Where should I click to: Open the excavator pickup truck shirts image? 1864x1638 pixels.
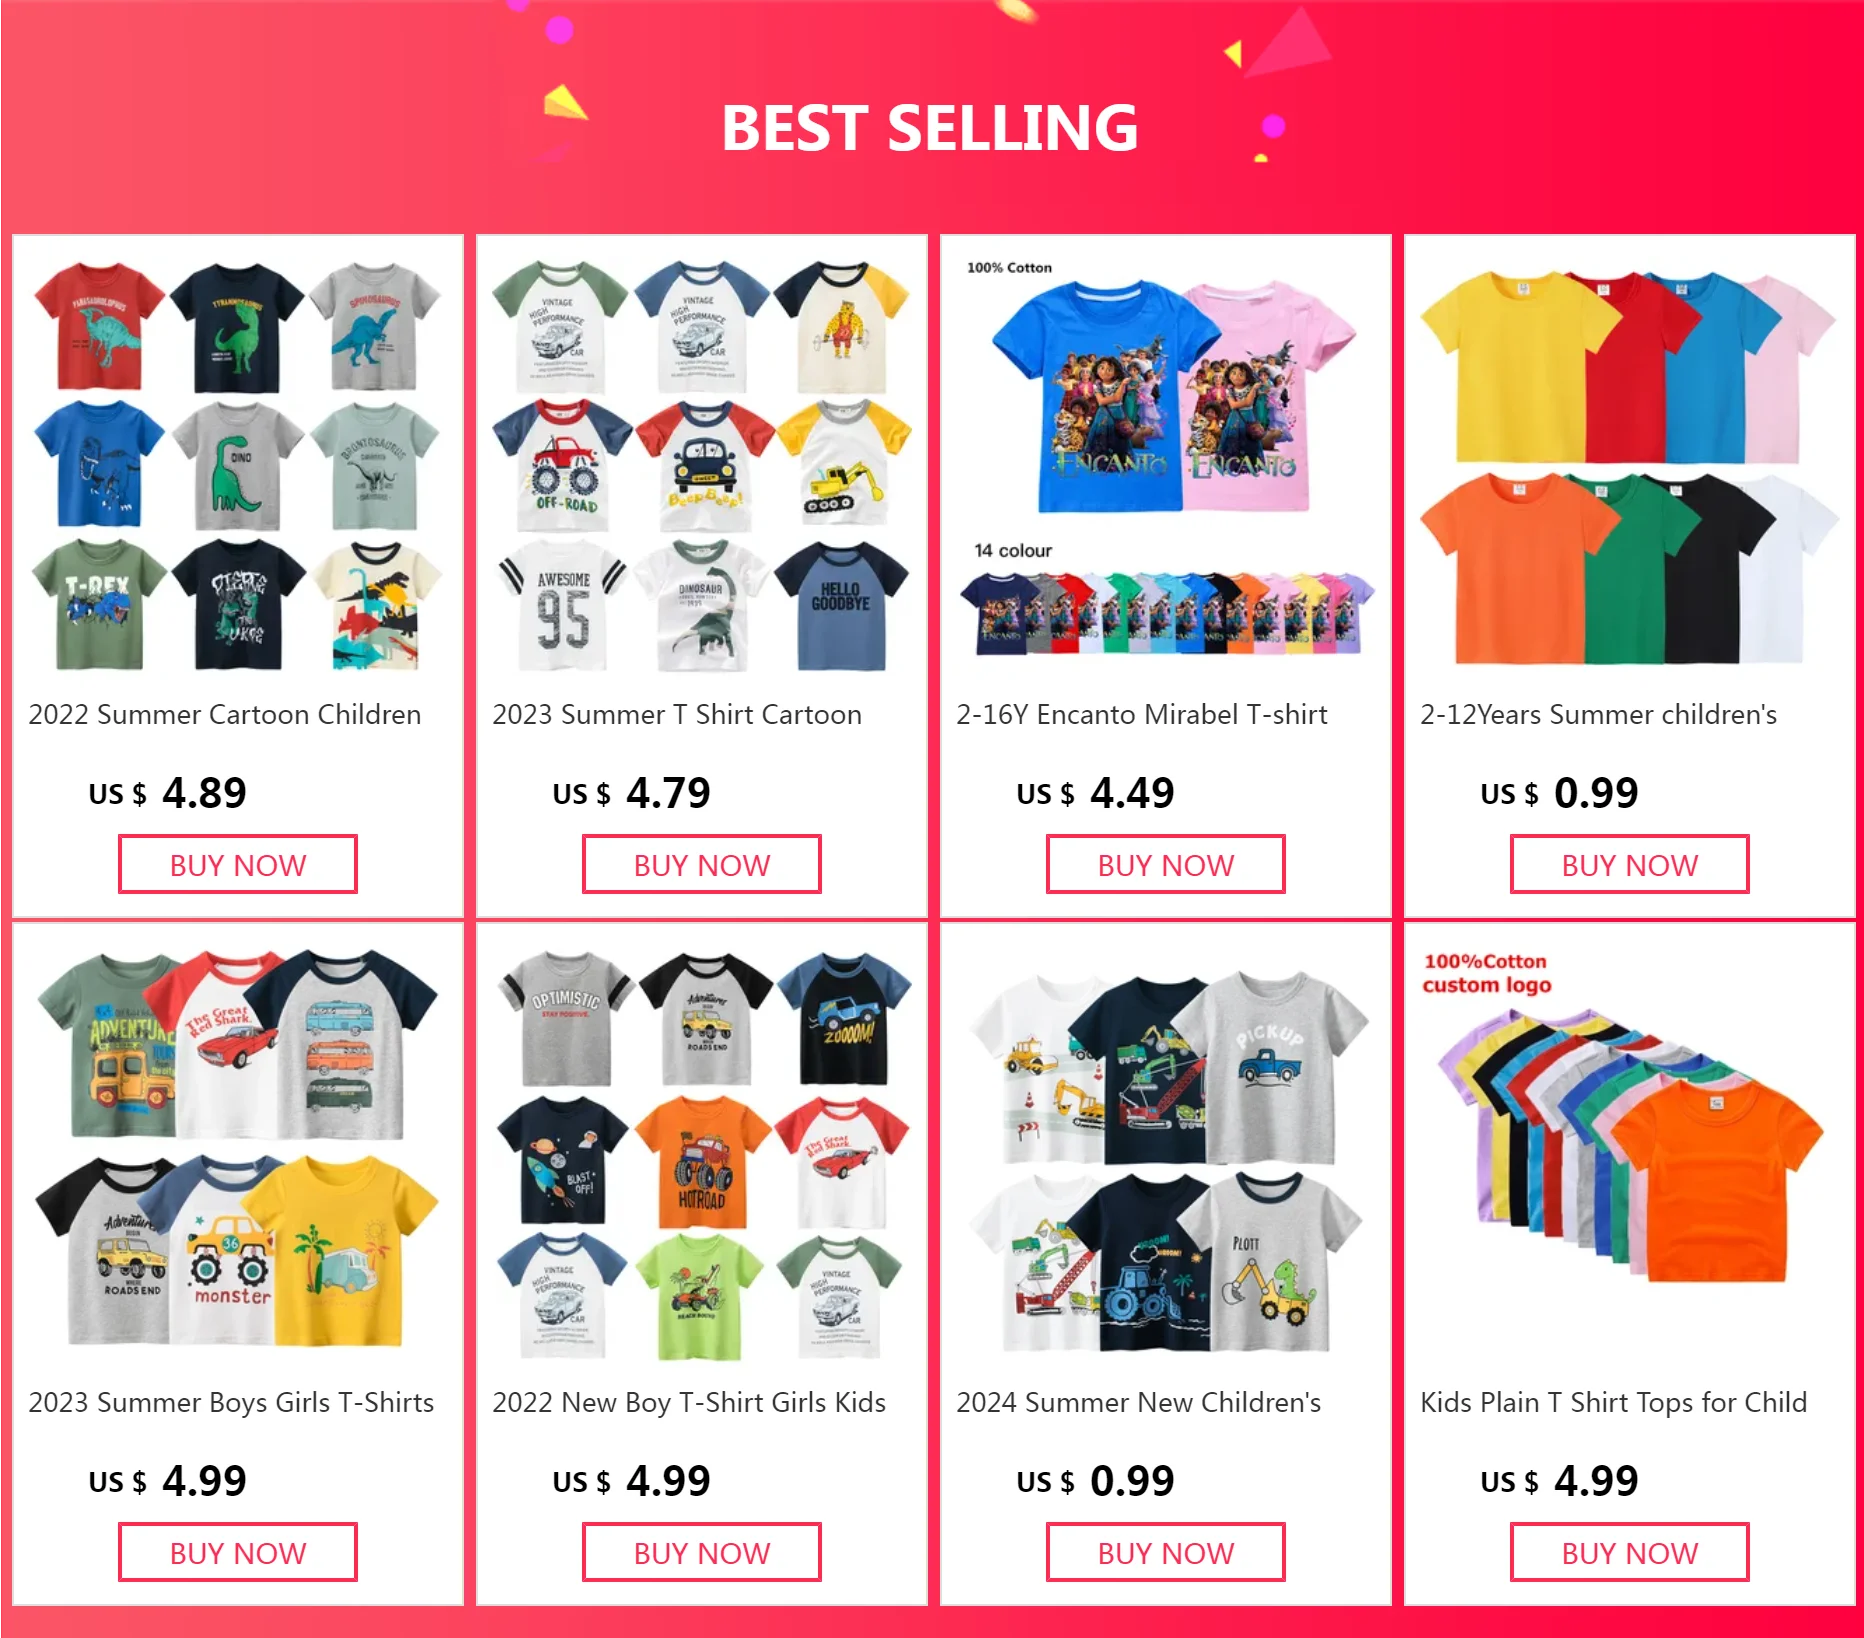1166,1151
